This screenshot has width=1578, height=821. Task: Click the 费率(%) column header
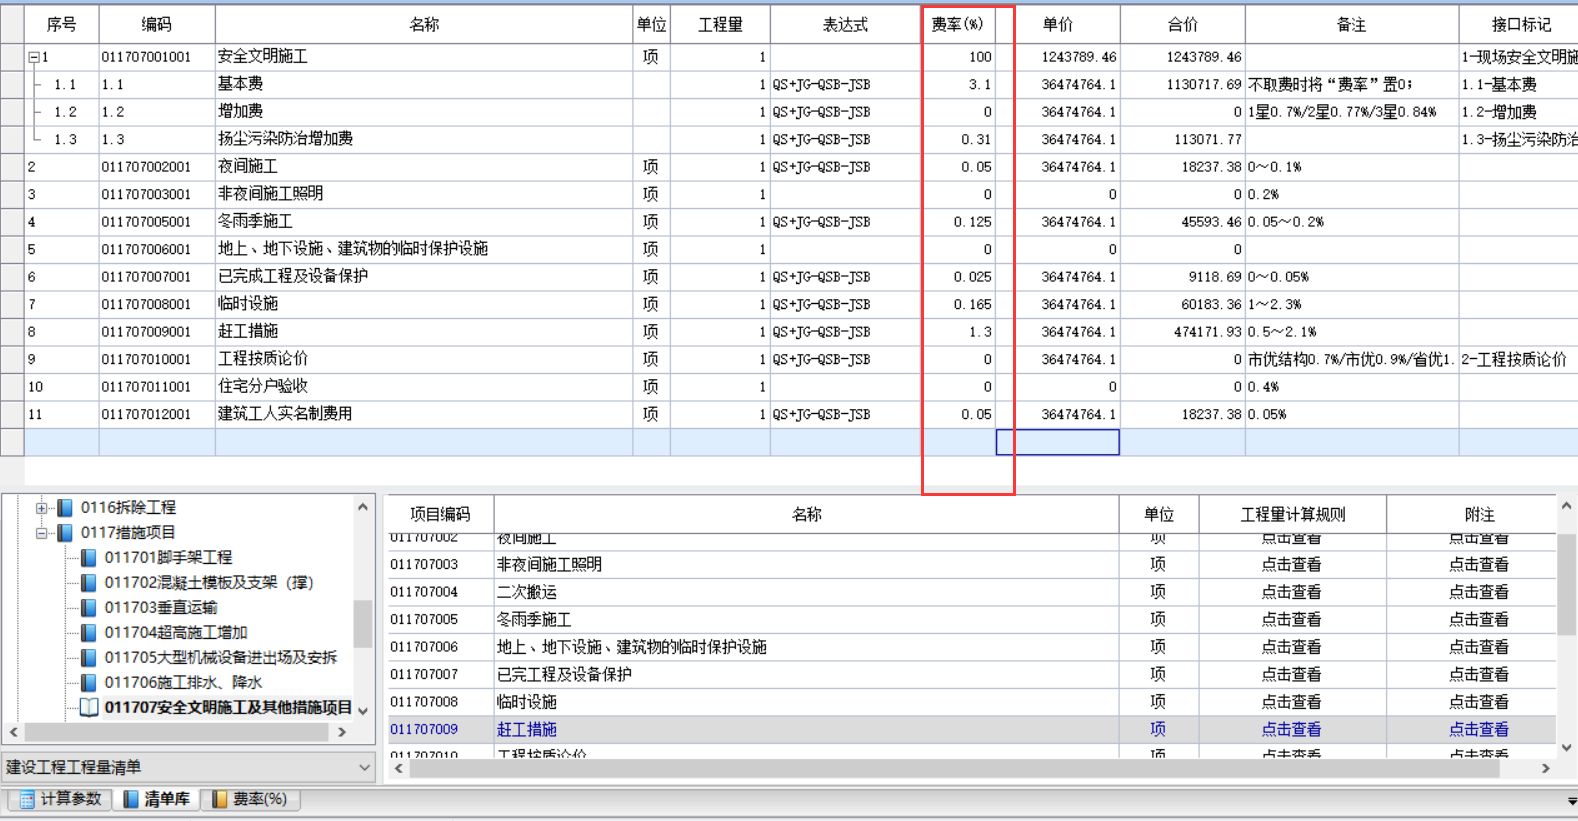(x=957, y=25)
